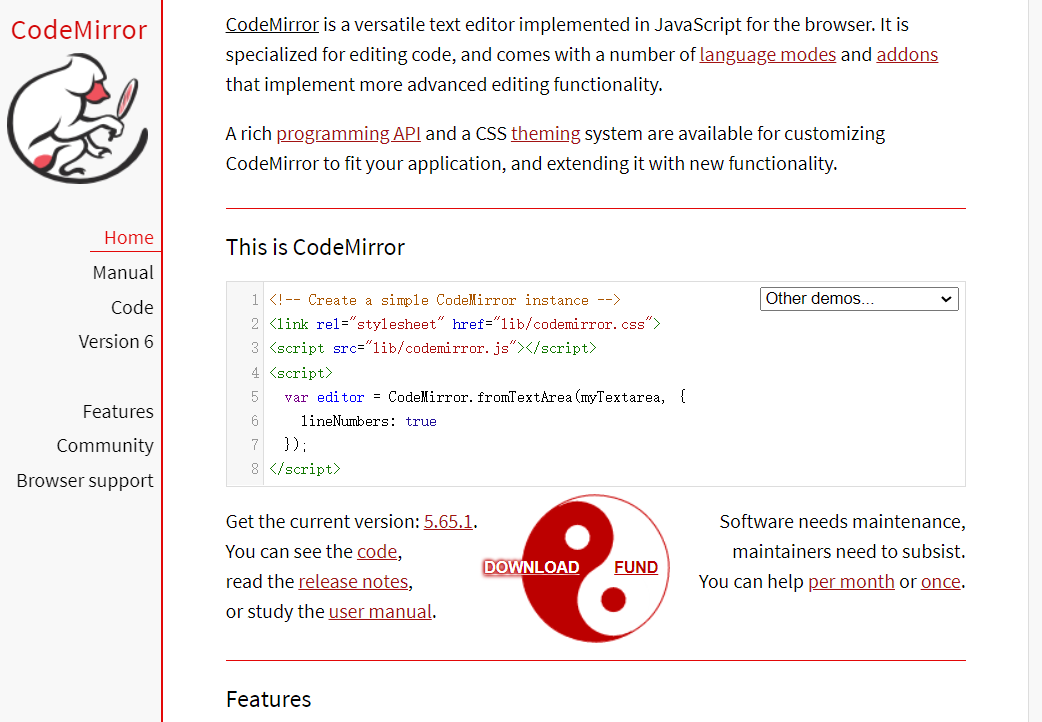The image size is (1042, 722).
Task: Click the CodeMirror monkey logo image
Action: 78,119
